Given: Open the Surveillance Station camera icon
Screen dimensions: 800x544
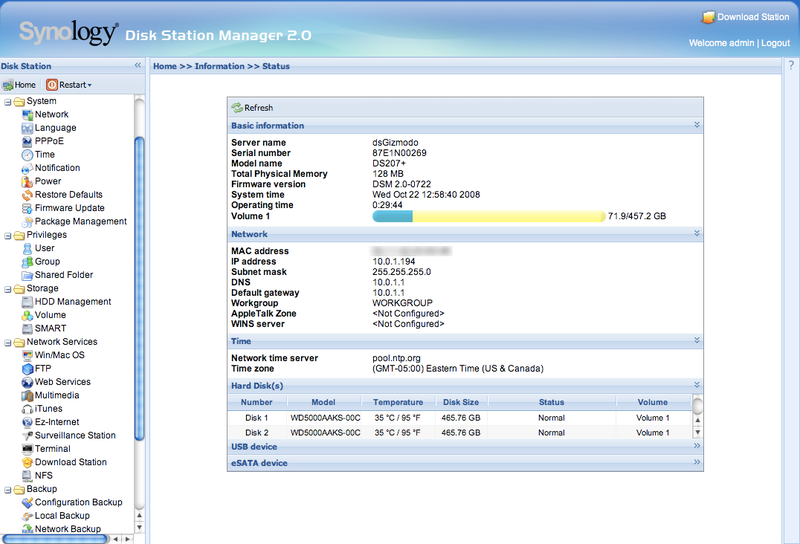Looking at the screenshot, I should [27, 435].
